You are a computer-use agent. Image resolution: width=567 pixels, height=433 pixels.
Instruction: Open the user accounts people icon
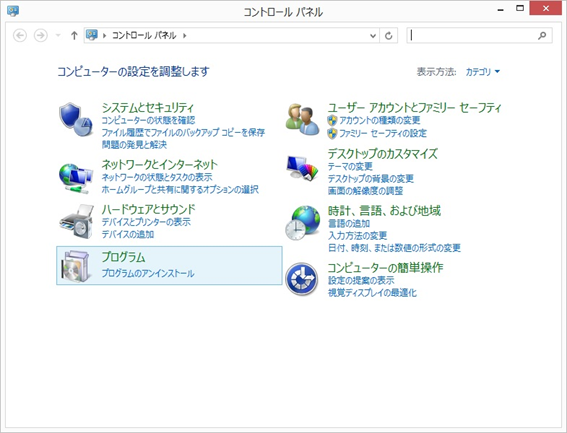pyautogui.click(x=302, y=120)
